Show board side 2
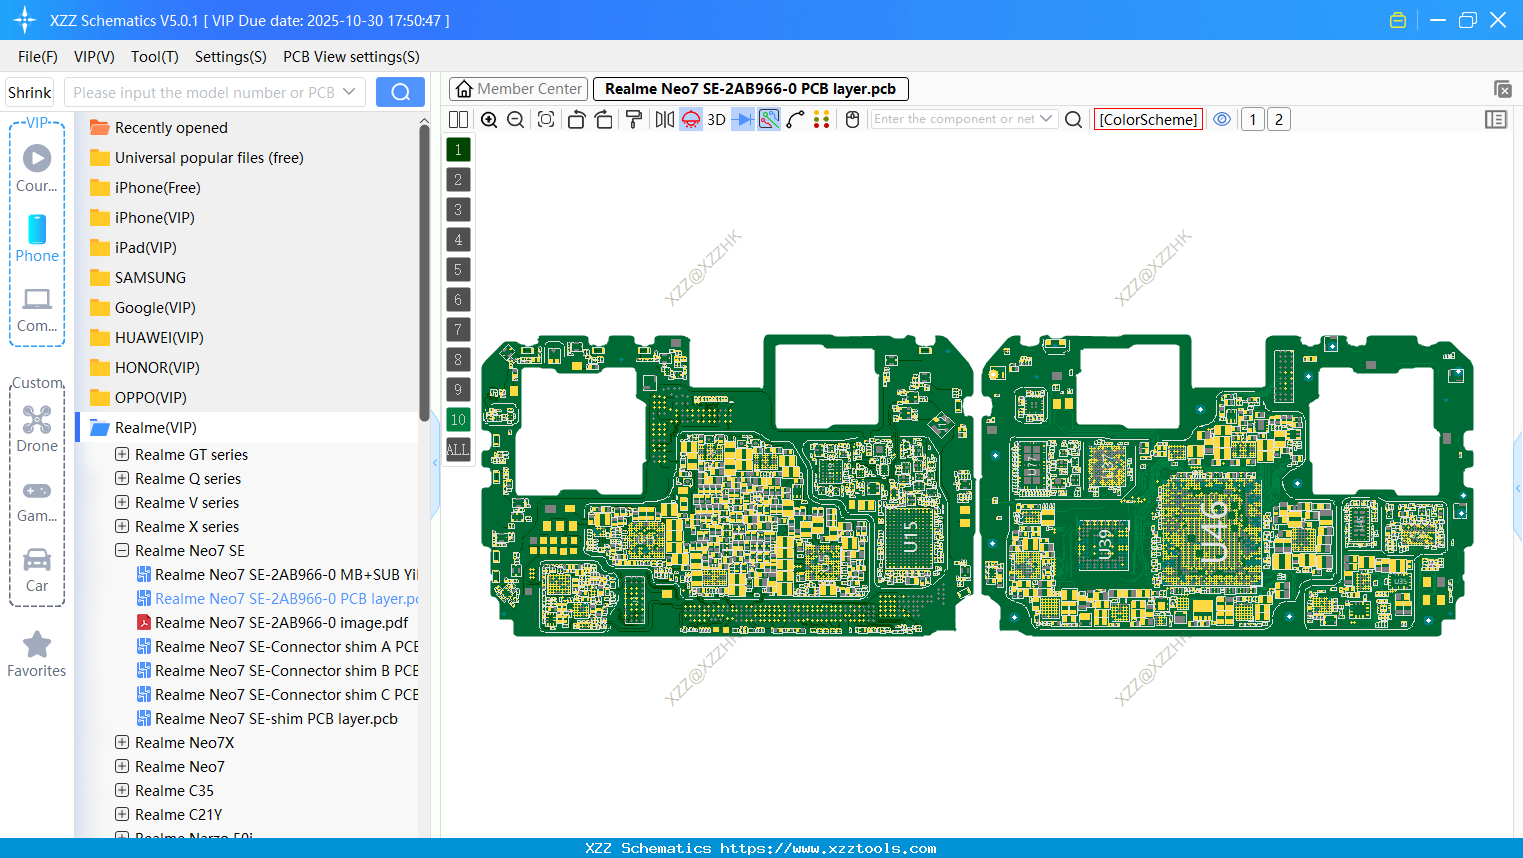The width and height of the screenshot is (1523, 858). point(1278,119)
